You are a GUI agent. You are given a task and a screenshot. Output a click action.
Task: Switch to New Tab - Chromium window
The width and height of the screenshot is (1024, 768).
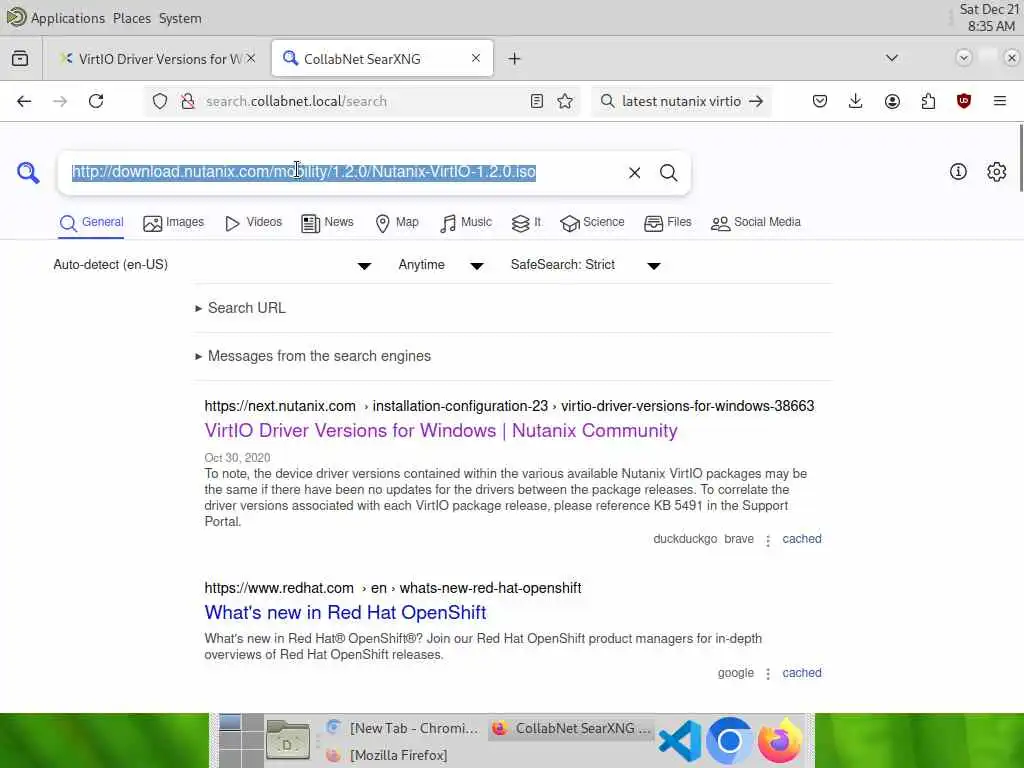[402, 728]
